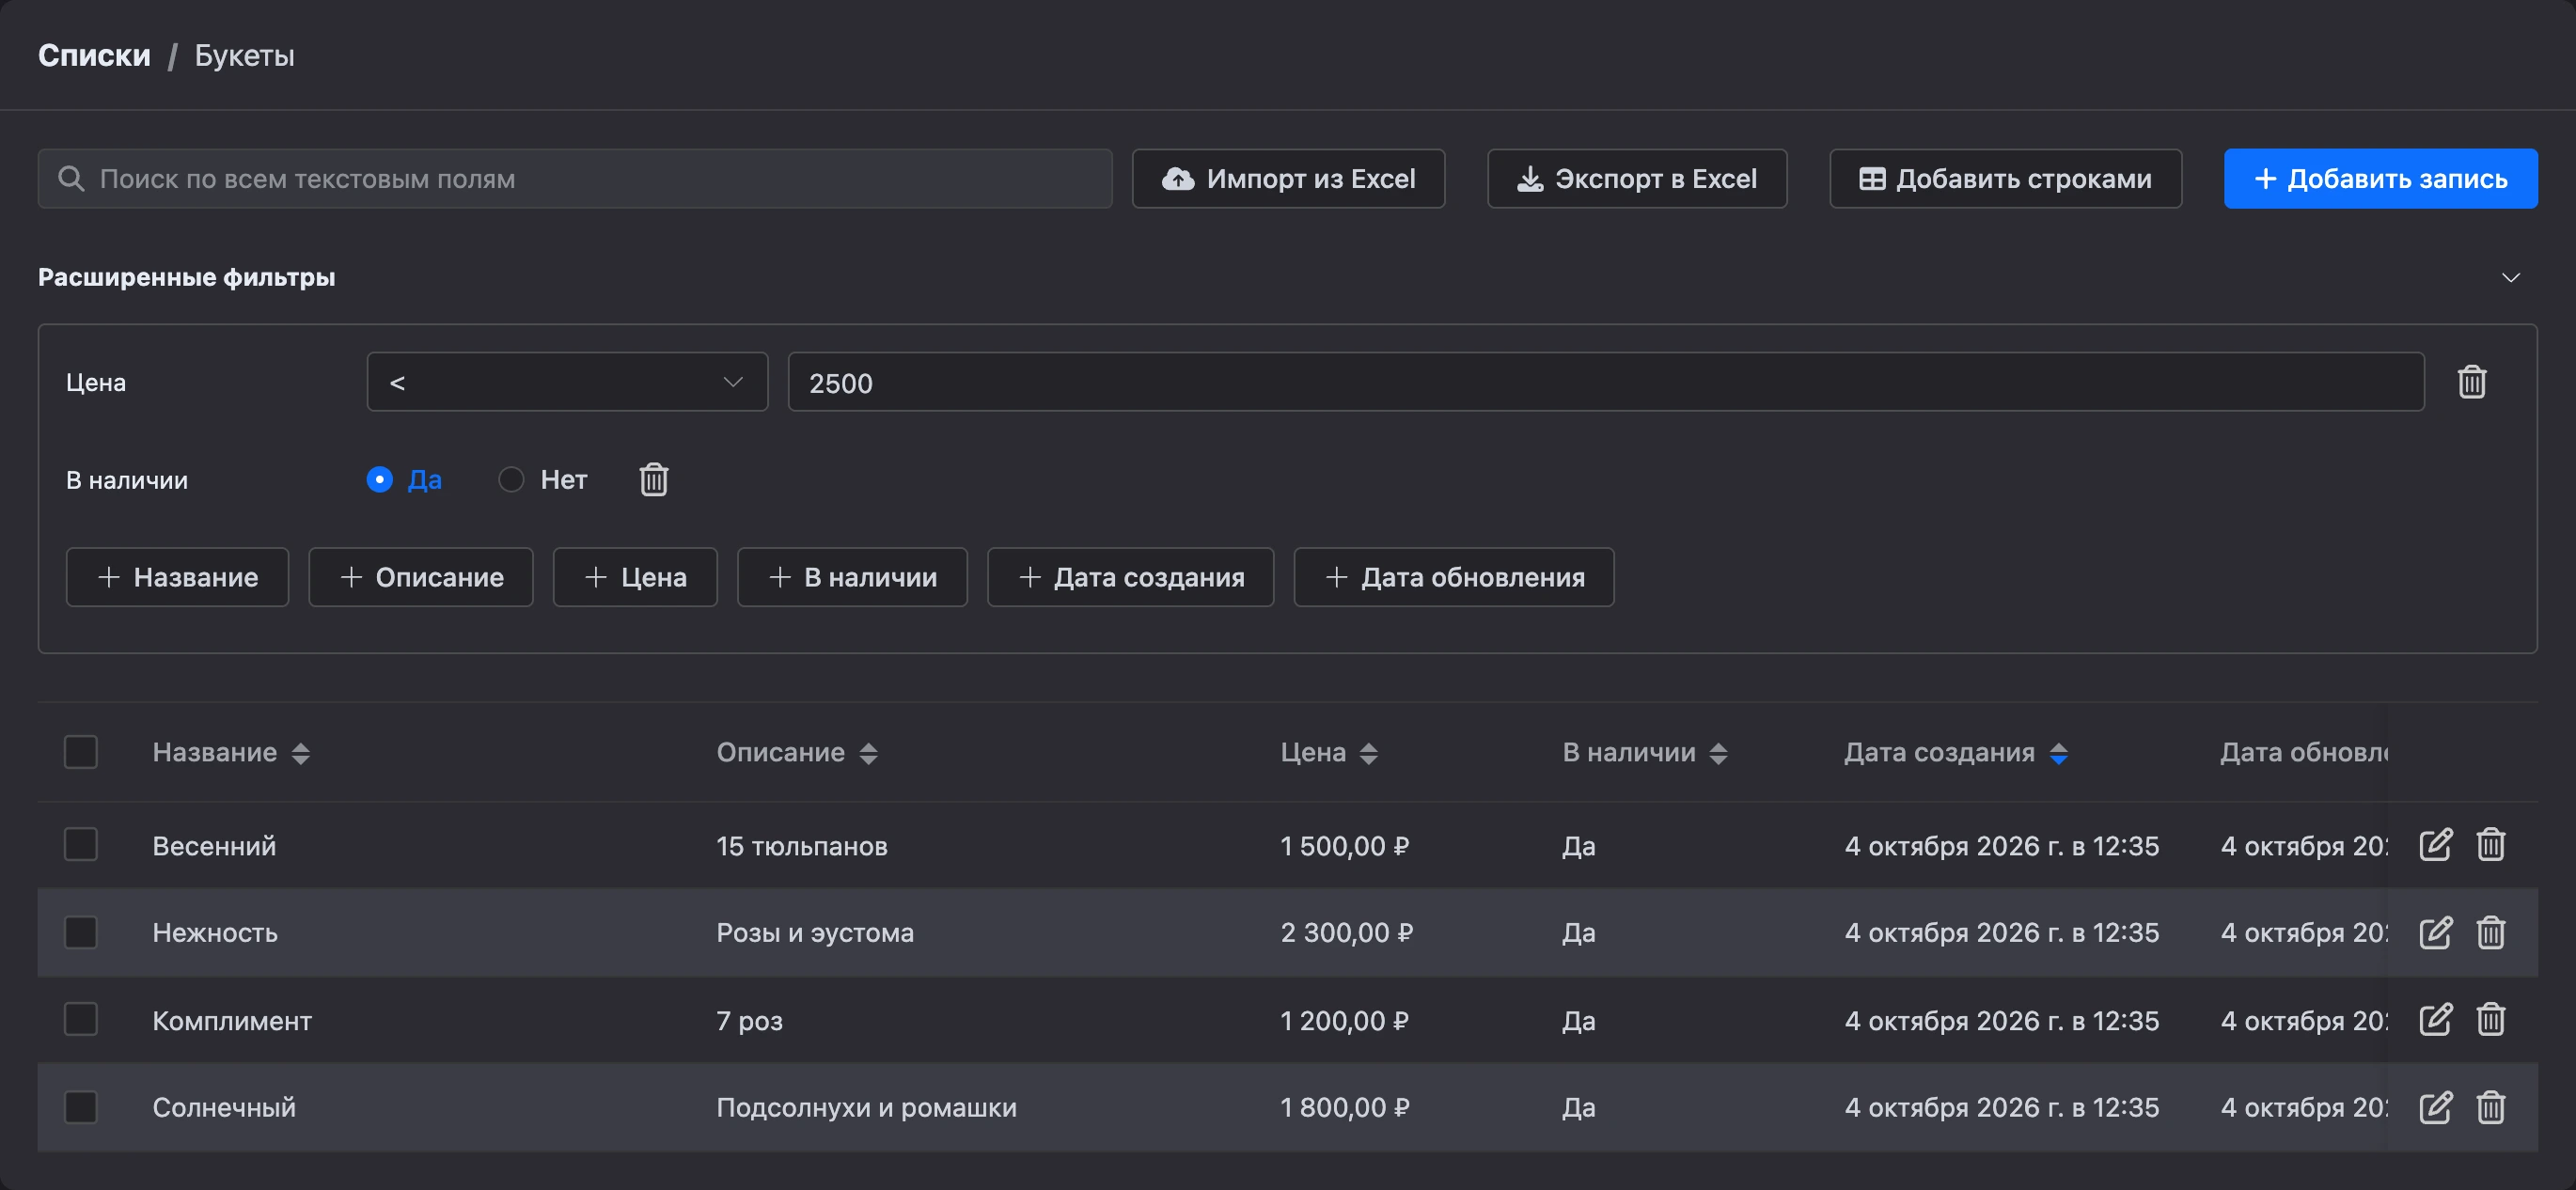Tick the checkbox for Весенний row
The image size is (2576, 1190).
coord(81,844)
